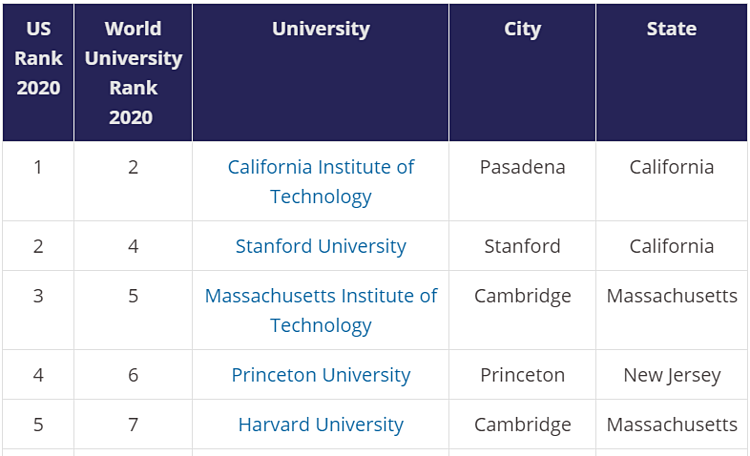
Task: Click the Pasadena city cell
Action: (522, 167)
